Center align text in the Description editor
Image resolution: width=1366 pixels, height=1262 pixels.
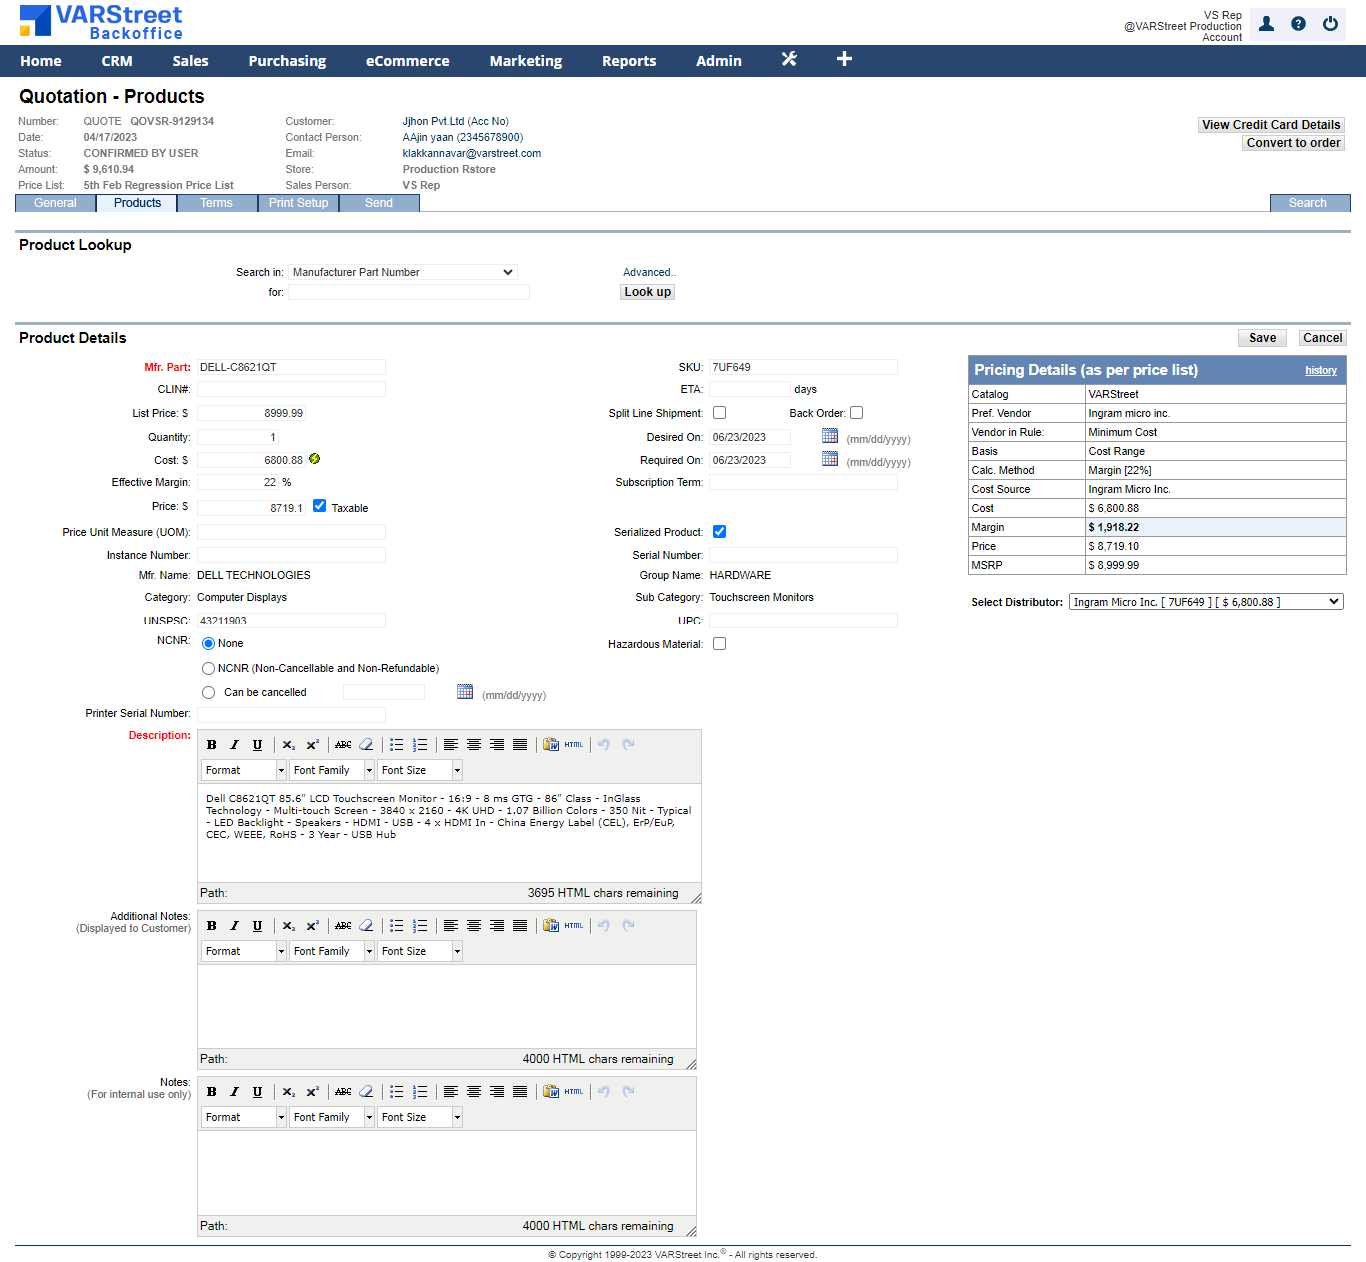(474, 745)
